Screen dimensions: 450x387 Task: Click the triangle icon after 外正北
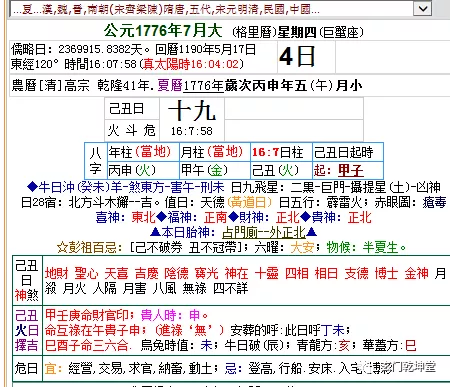[311, 232]
